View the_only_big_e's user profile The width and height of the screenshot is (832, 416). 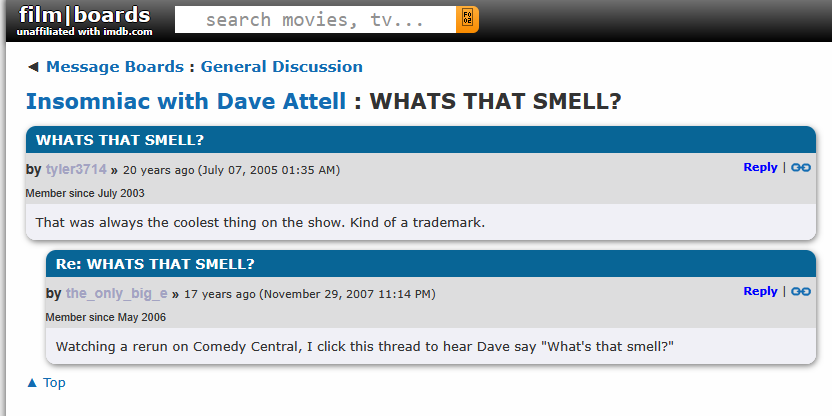pos(117,293)
